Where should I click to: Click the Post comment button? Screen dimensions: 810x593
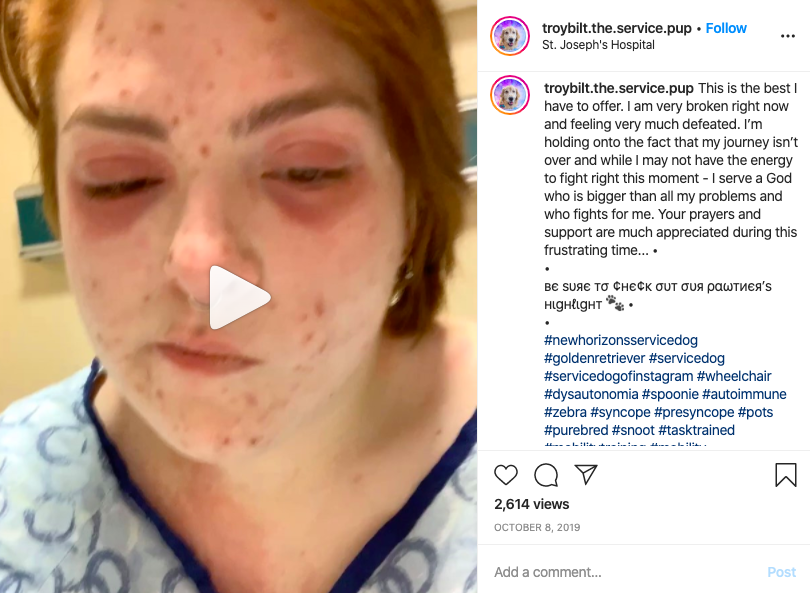click(x=781, y=572)
